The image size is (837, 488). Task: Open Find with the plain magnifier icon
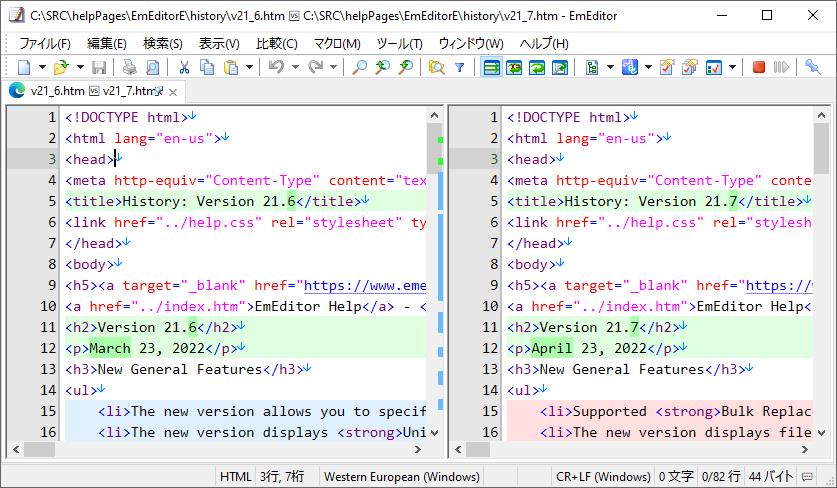[x=360, y=67]
